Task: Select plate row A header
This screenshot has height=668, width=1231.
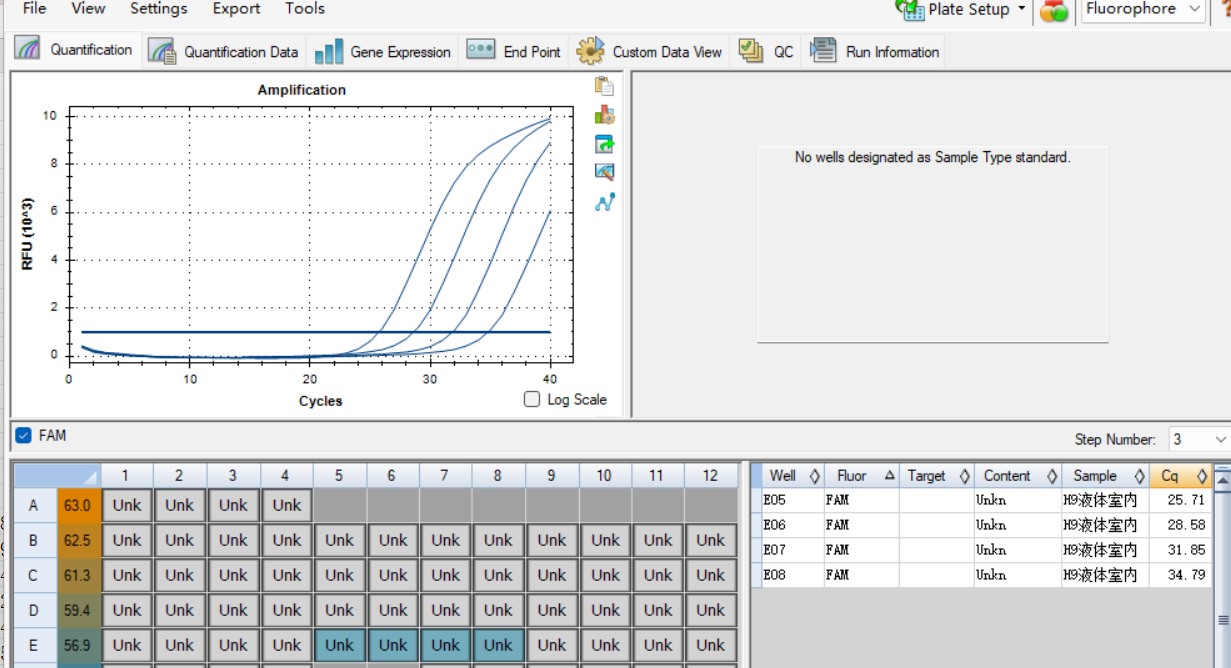Action: (x=33, y=506)
